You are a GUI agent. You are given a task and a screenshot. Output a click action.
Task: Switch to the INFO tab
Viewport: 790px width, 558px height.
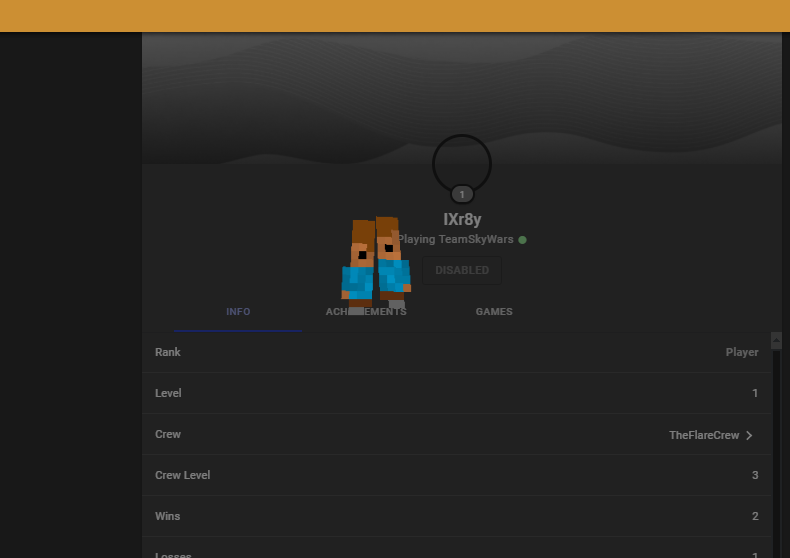click(x=238, y=312)
